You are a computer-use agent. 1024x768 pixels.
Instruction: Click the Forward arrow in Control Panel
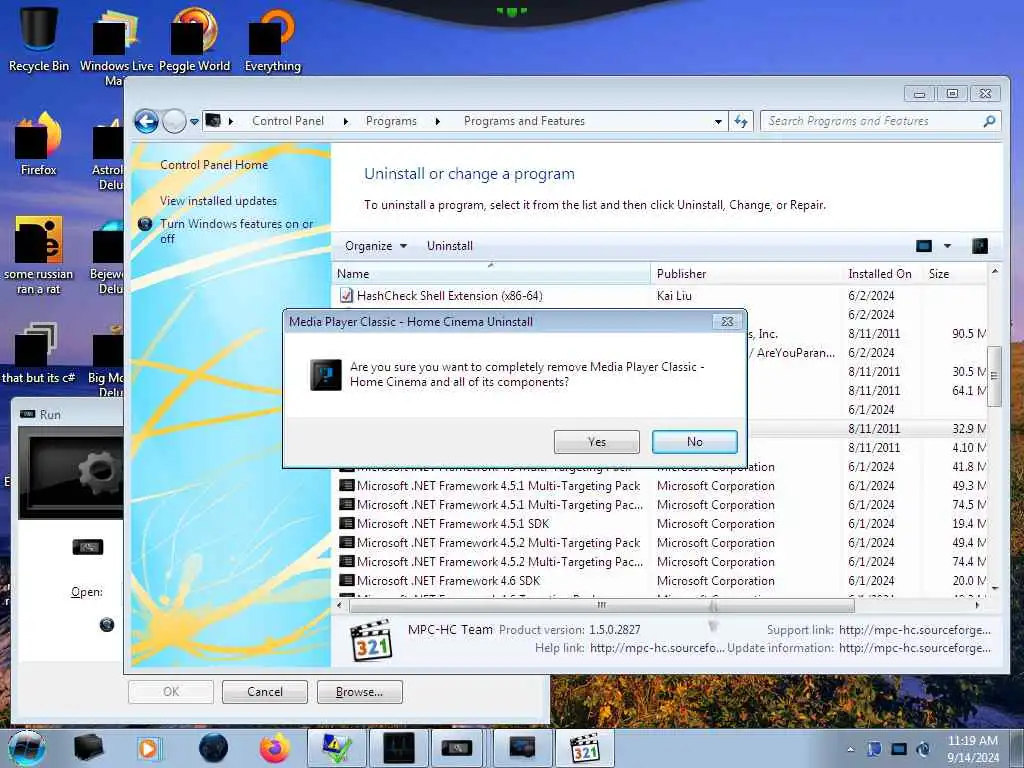tap(174, 121)
